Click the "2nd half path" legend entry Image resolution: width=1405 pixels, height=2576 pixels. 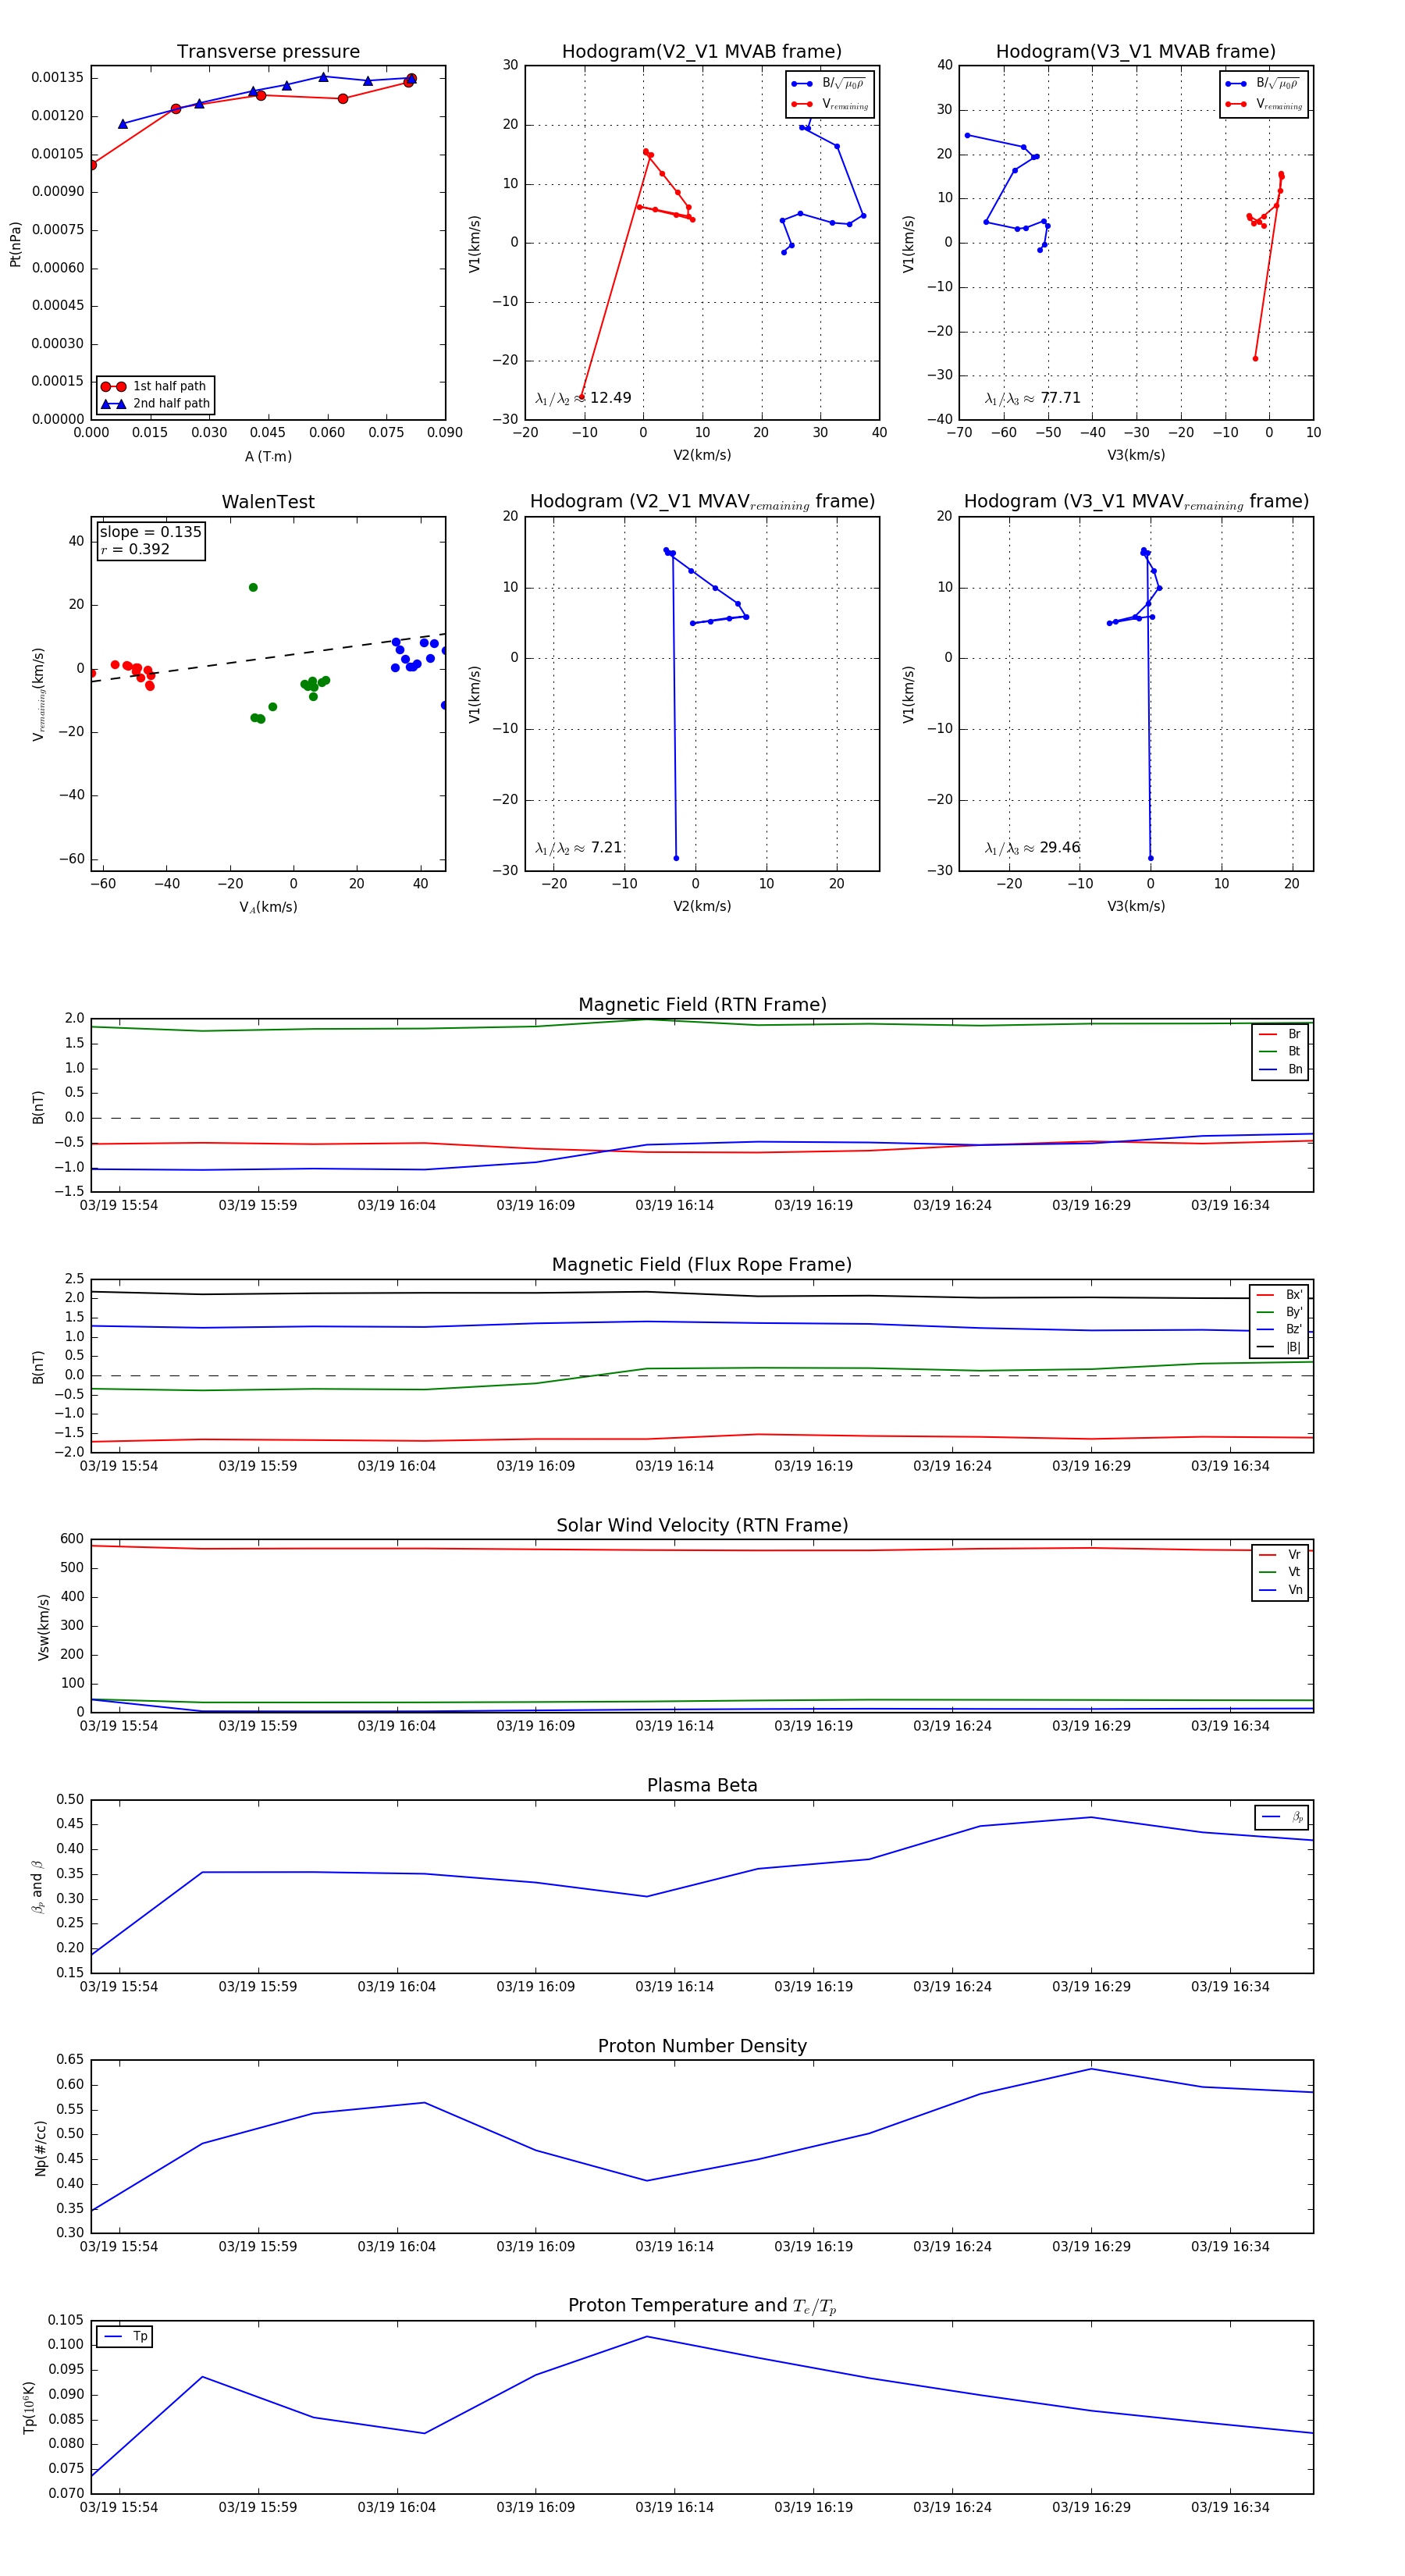tap(156, 403)
